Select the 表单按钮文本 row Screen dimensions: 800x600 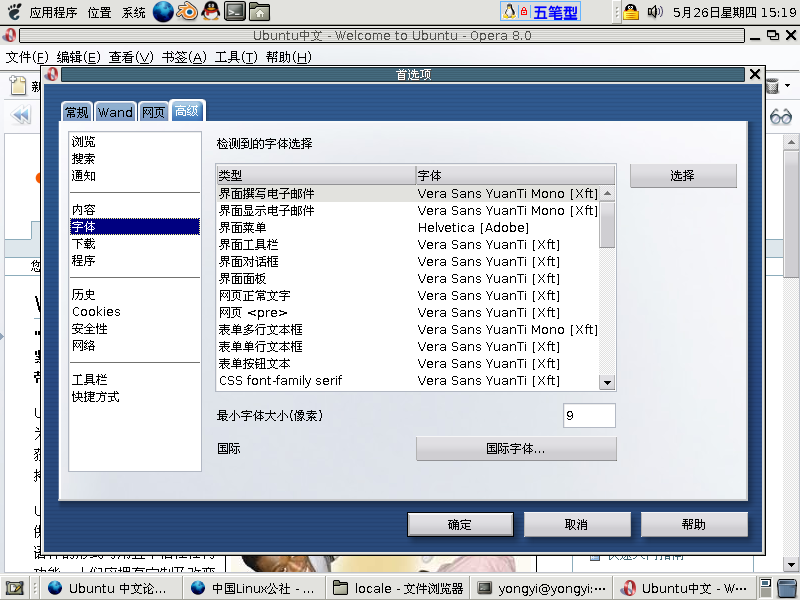(x=408, y=363)
